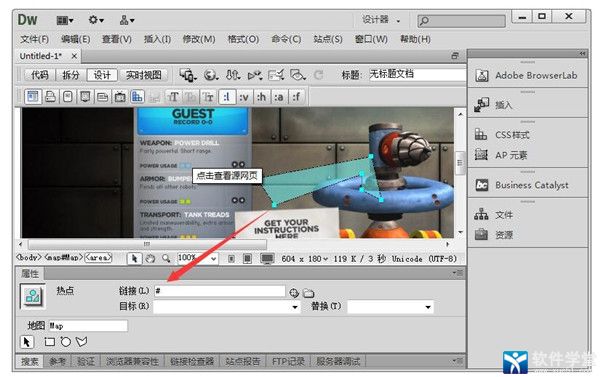Switch to 代码 view
This screenshot has width=600, height=377.
click(x=40, y=75)
